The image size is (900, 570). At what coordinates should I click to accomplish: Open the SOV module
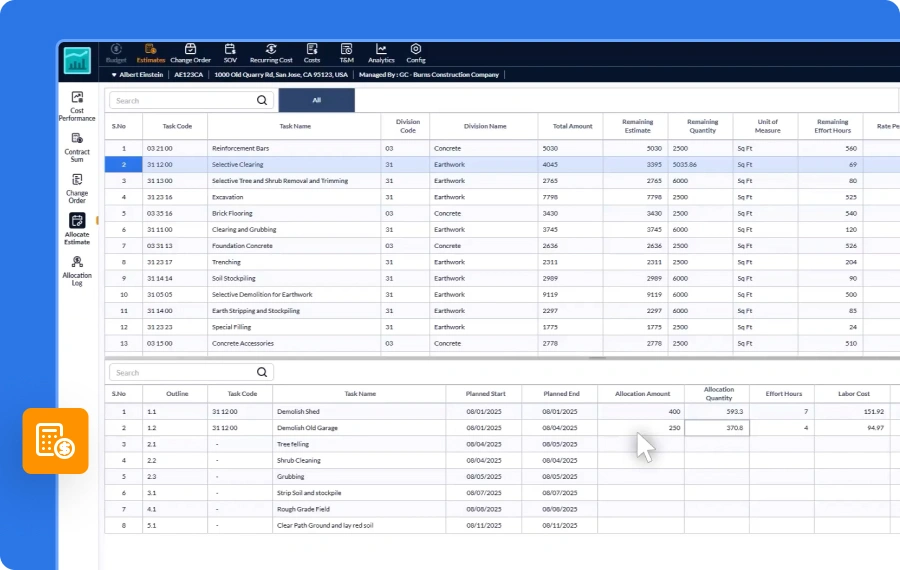(230, 53)
